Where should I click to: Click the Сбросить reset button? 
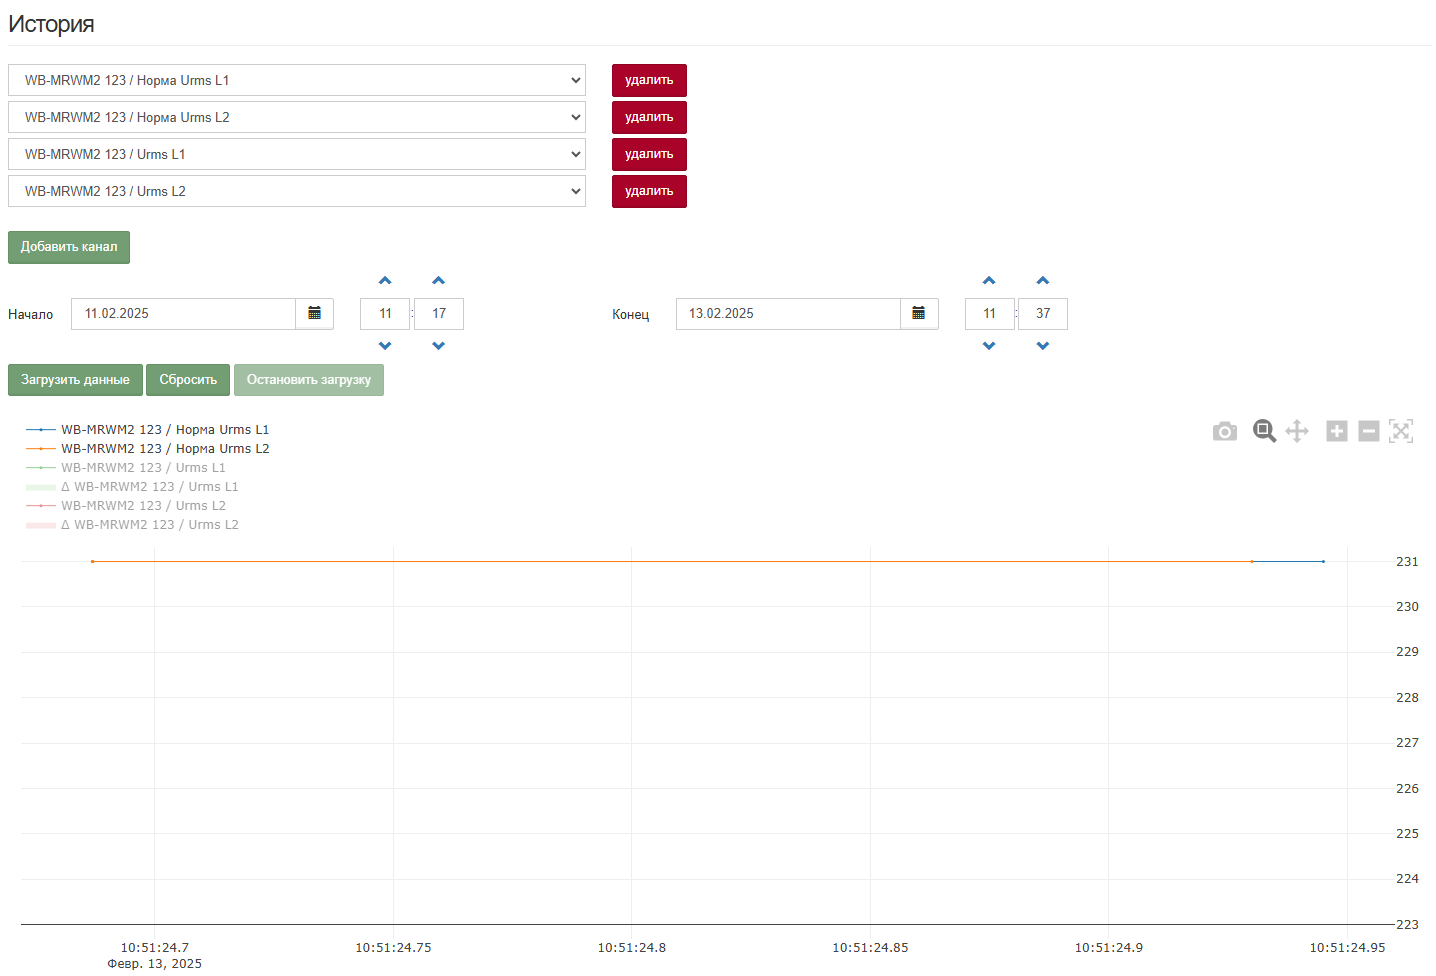tap(188, 380)
